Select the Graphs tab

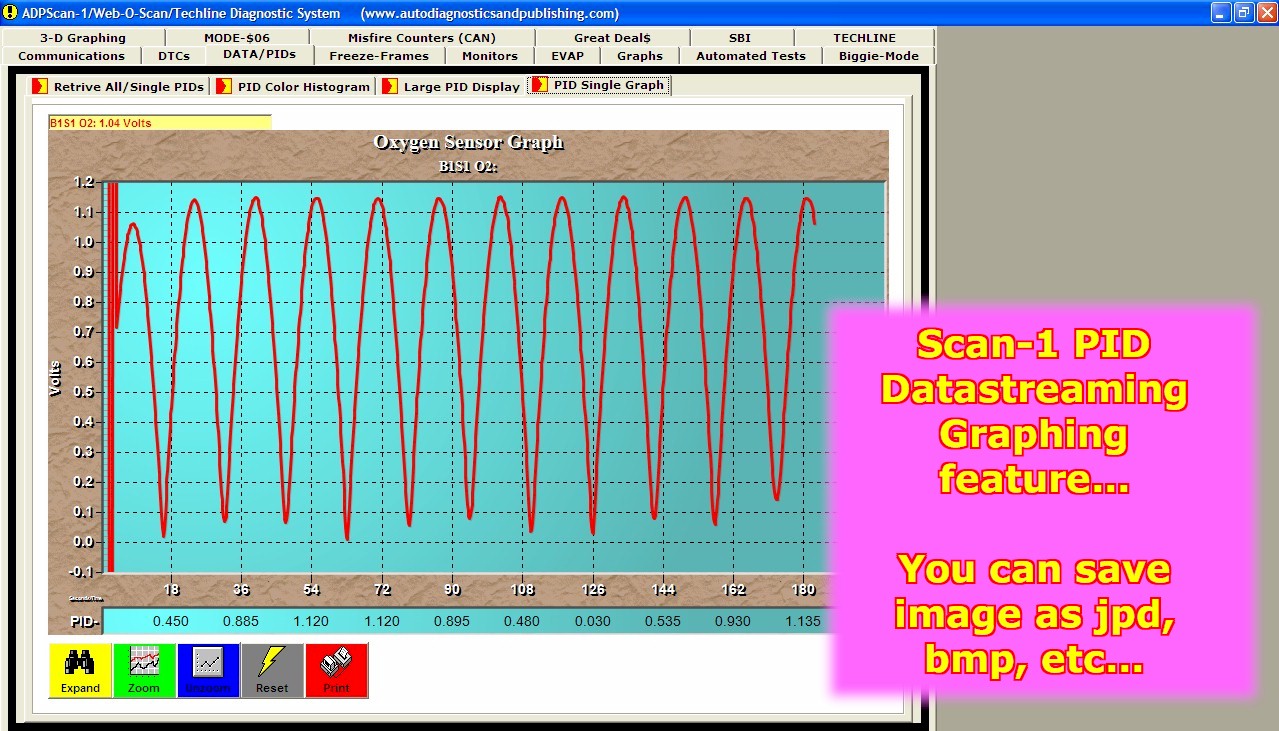point(640,56)
